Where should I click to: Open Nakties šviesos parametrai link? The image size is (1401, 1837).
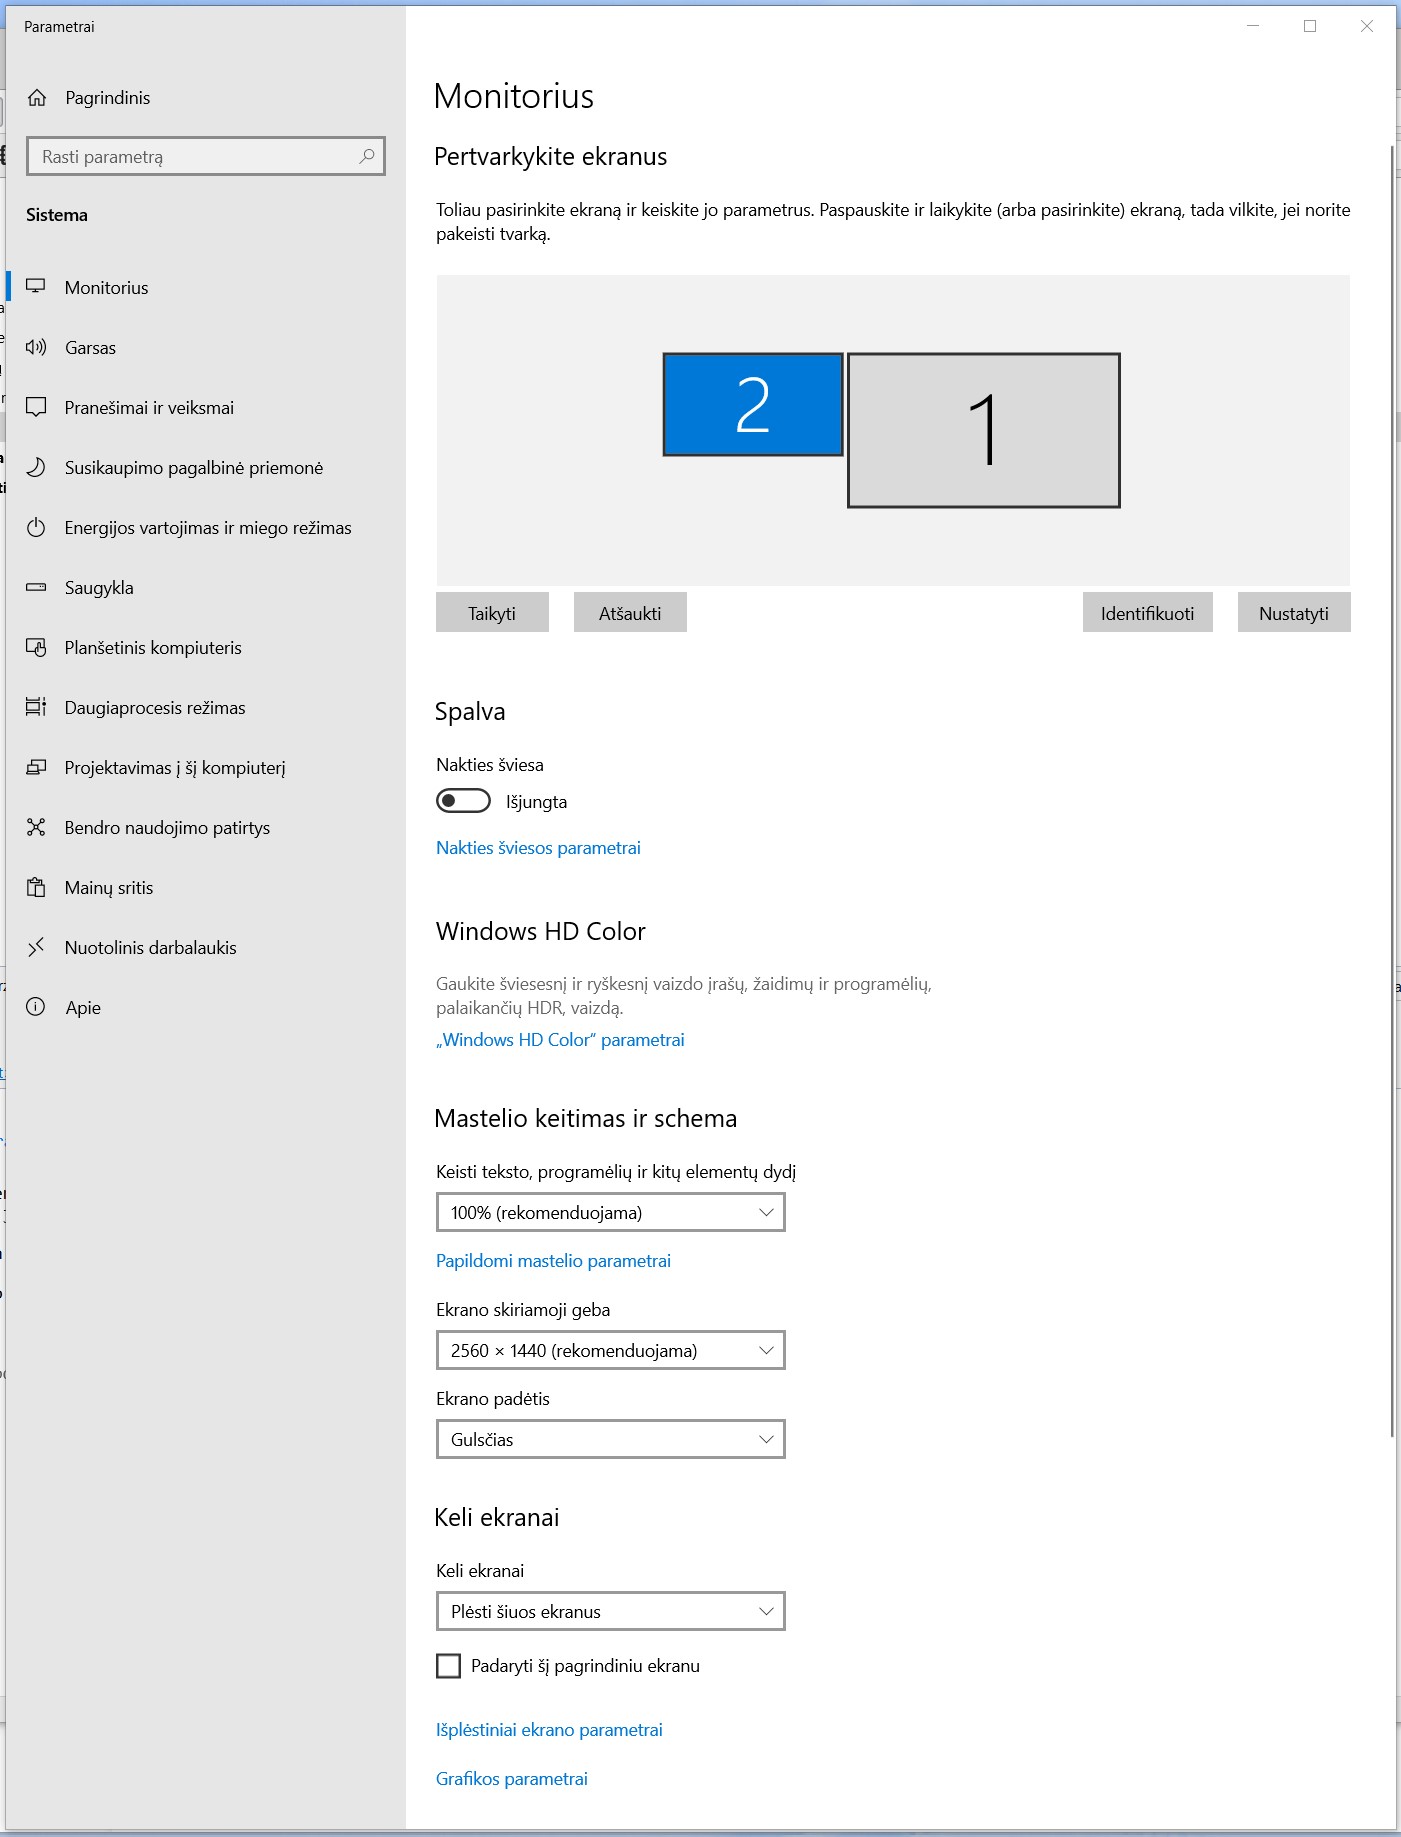[x=538, y=848]
